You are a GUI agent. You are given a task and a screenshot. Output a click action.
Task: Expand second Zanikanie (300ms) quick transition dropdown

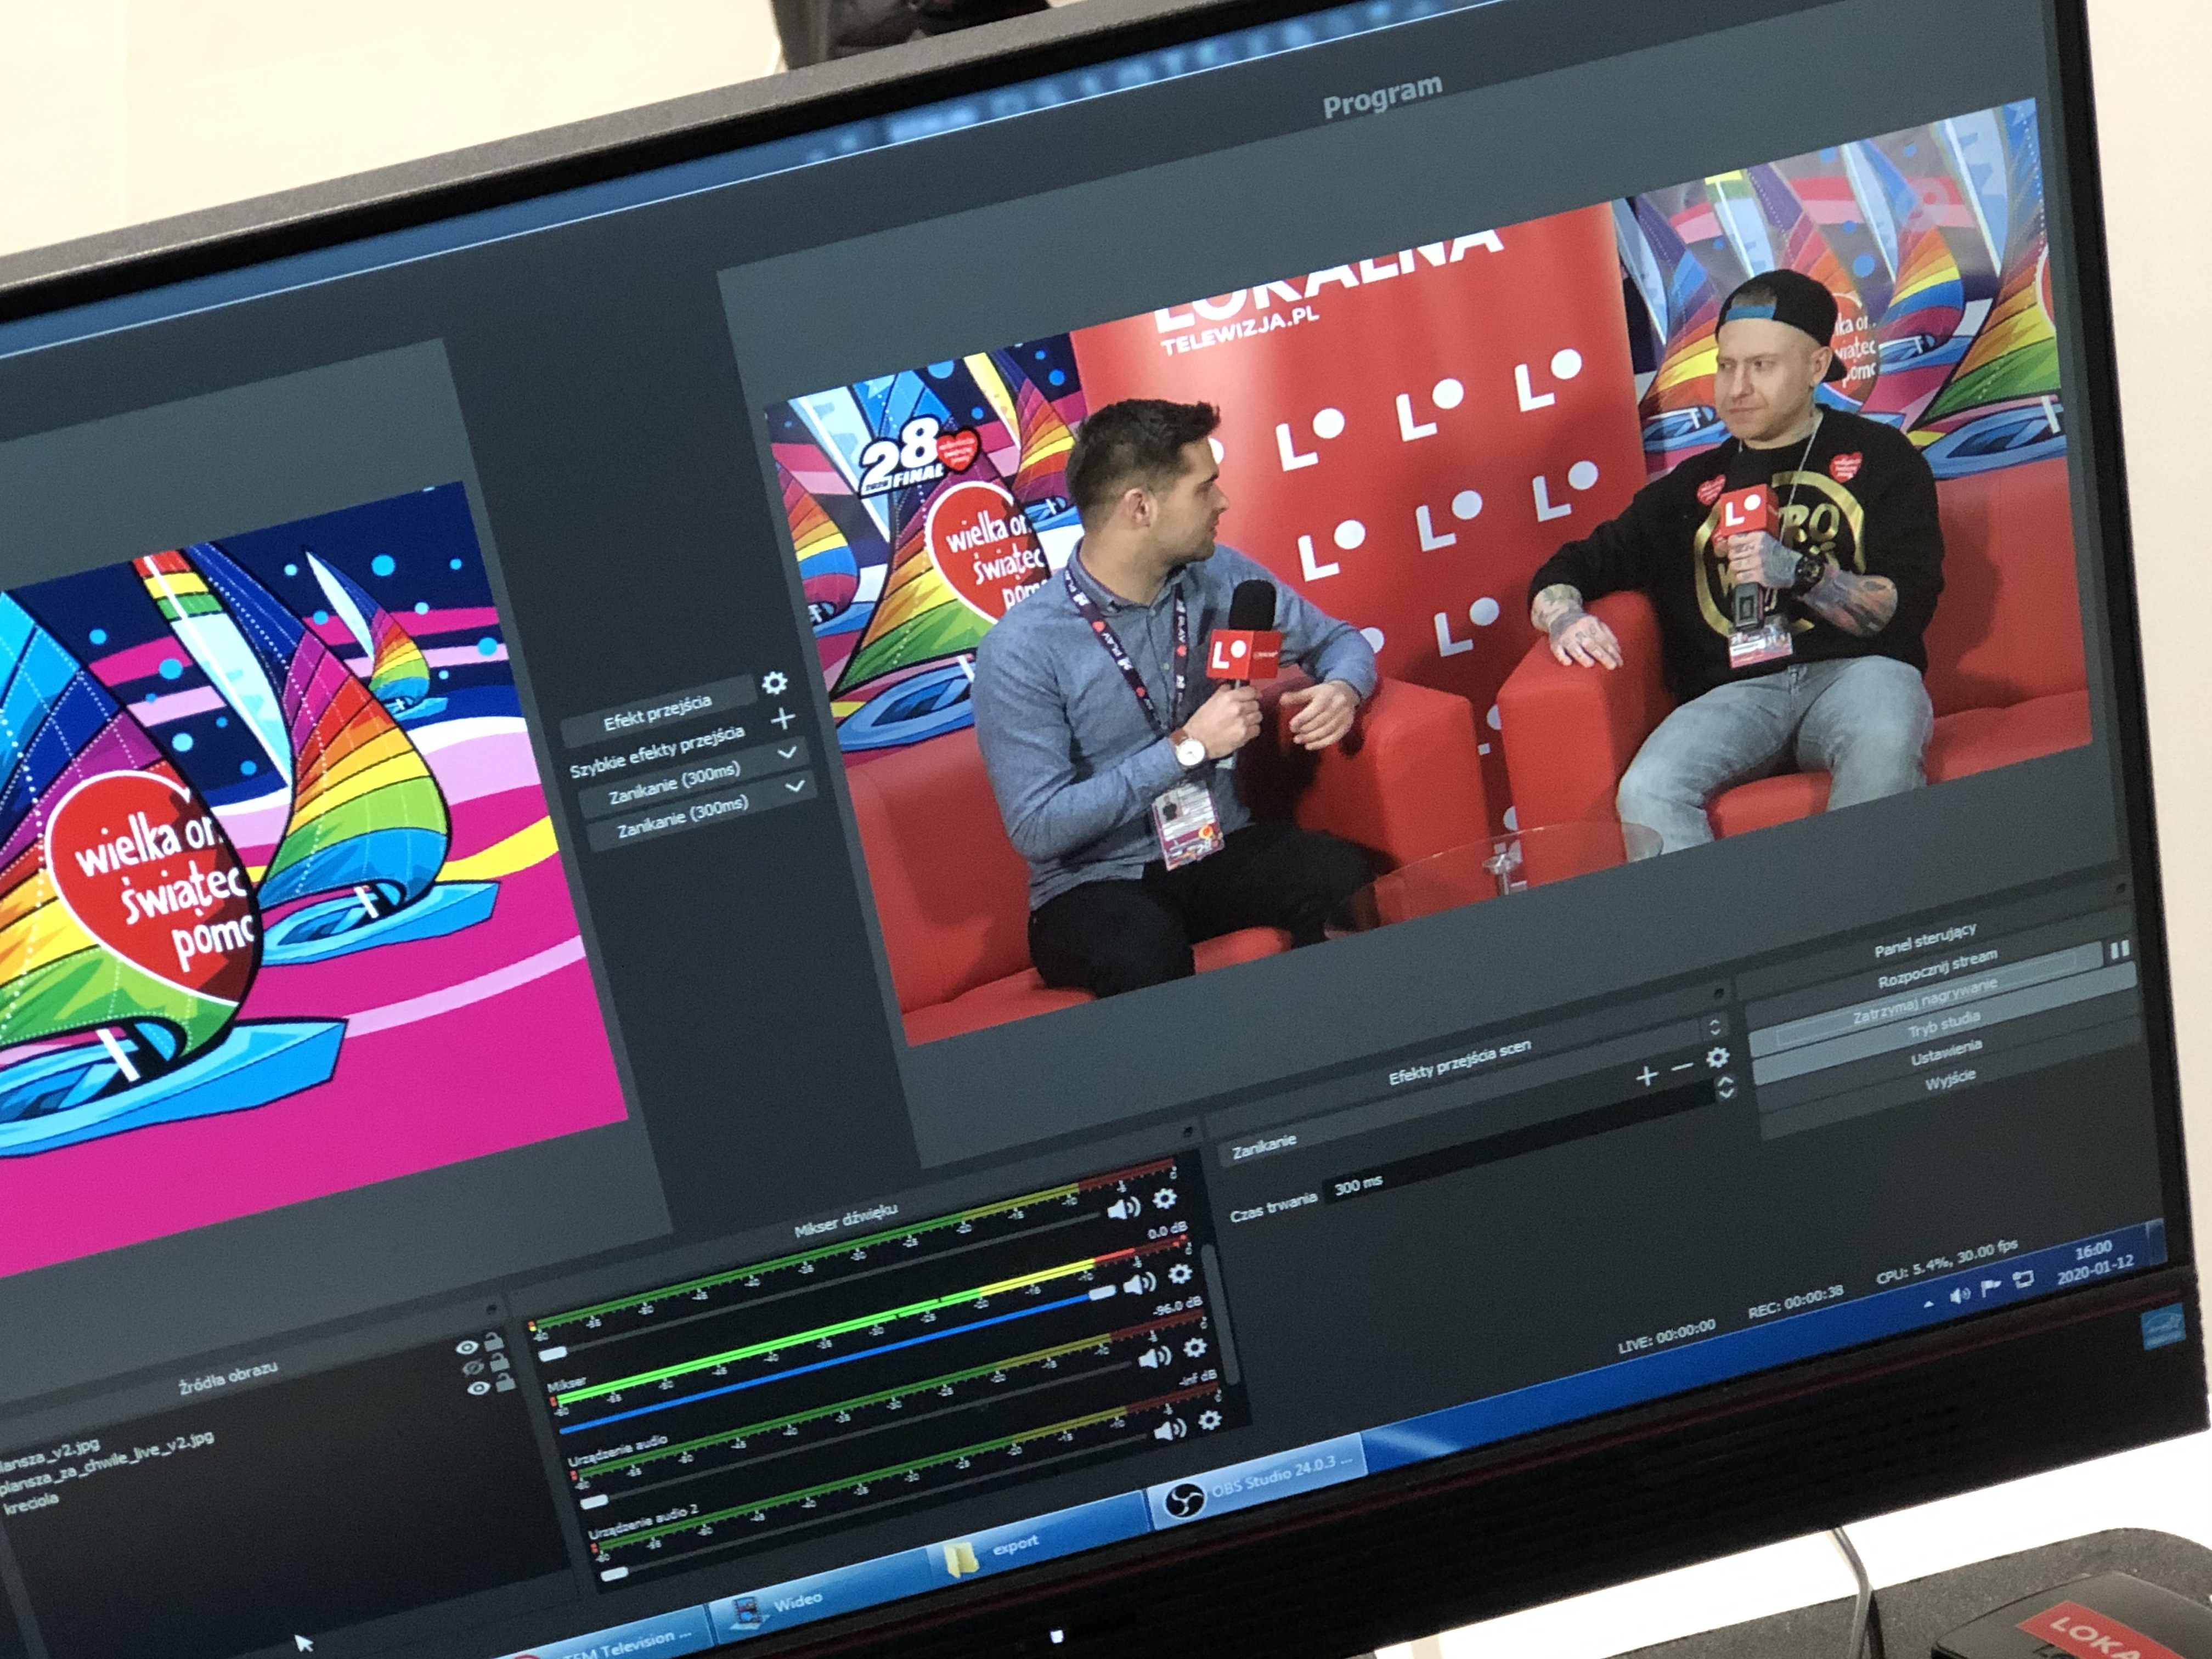(795, 787)
